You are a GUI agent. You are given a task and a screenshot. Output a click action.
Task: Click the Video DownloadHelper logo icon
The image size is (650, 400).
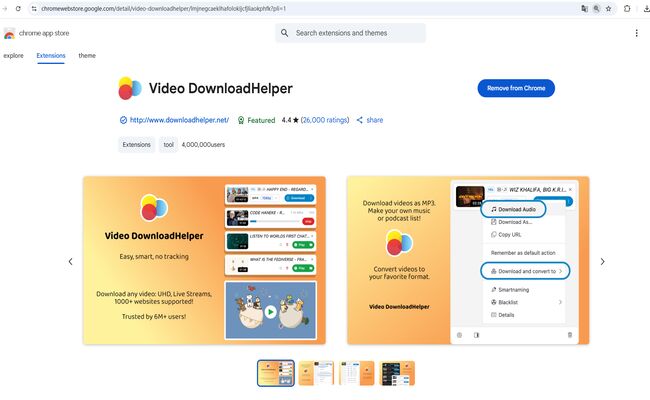point(130,88)
